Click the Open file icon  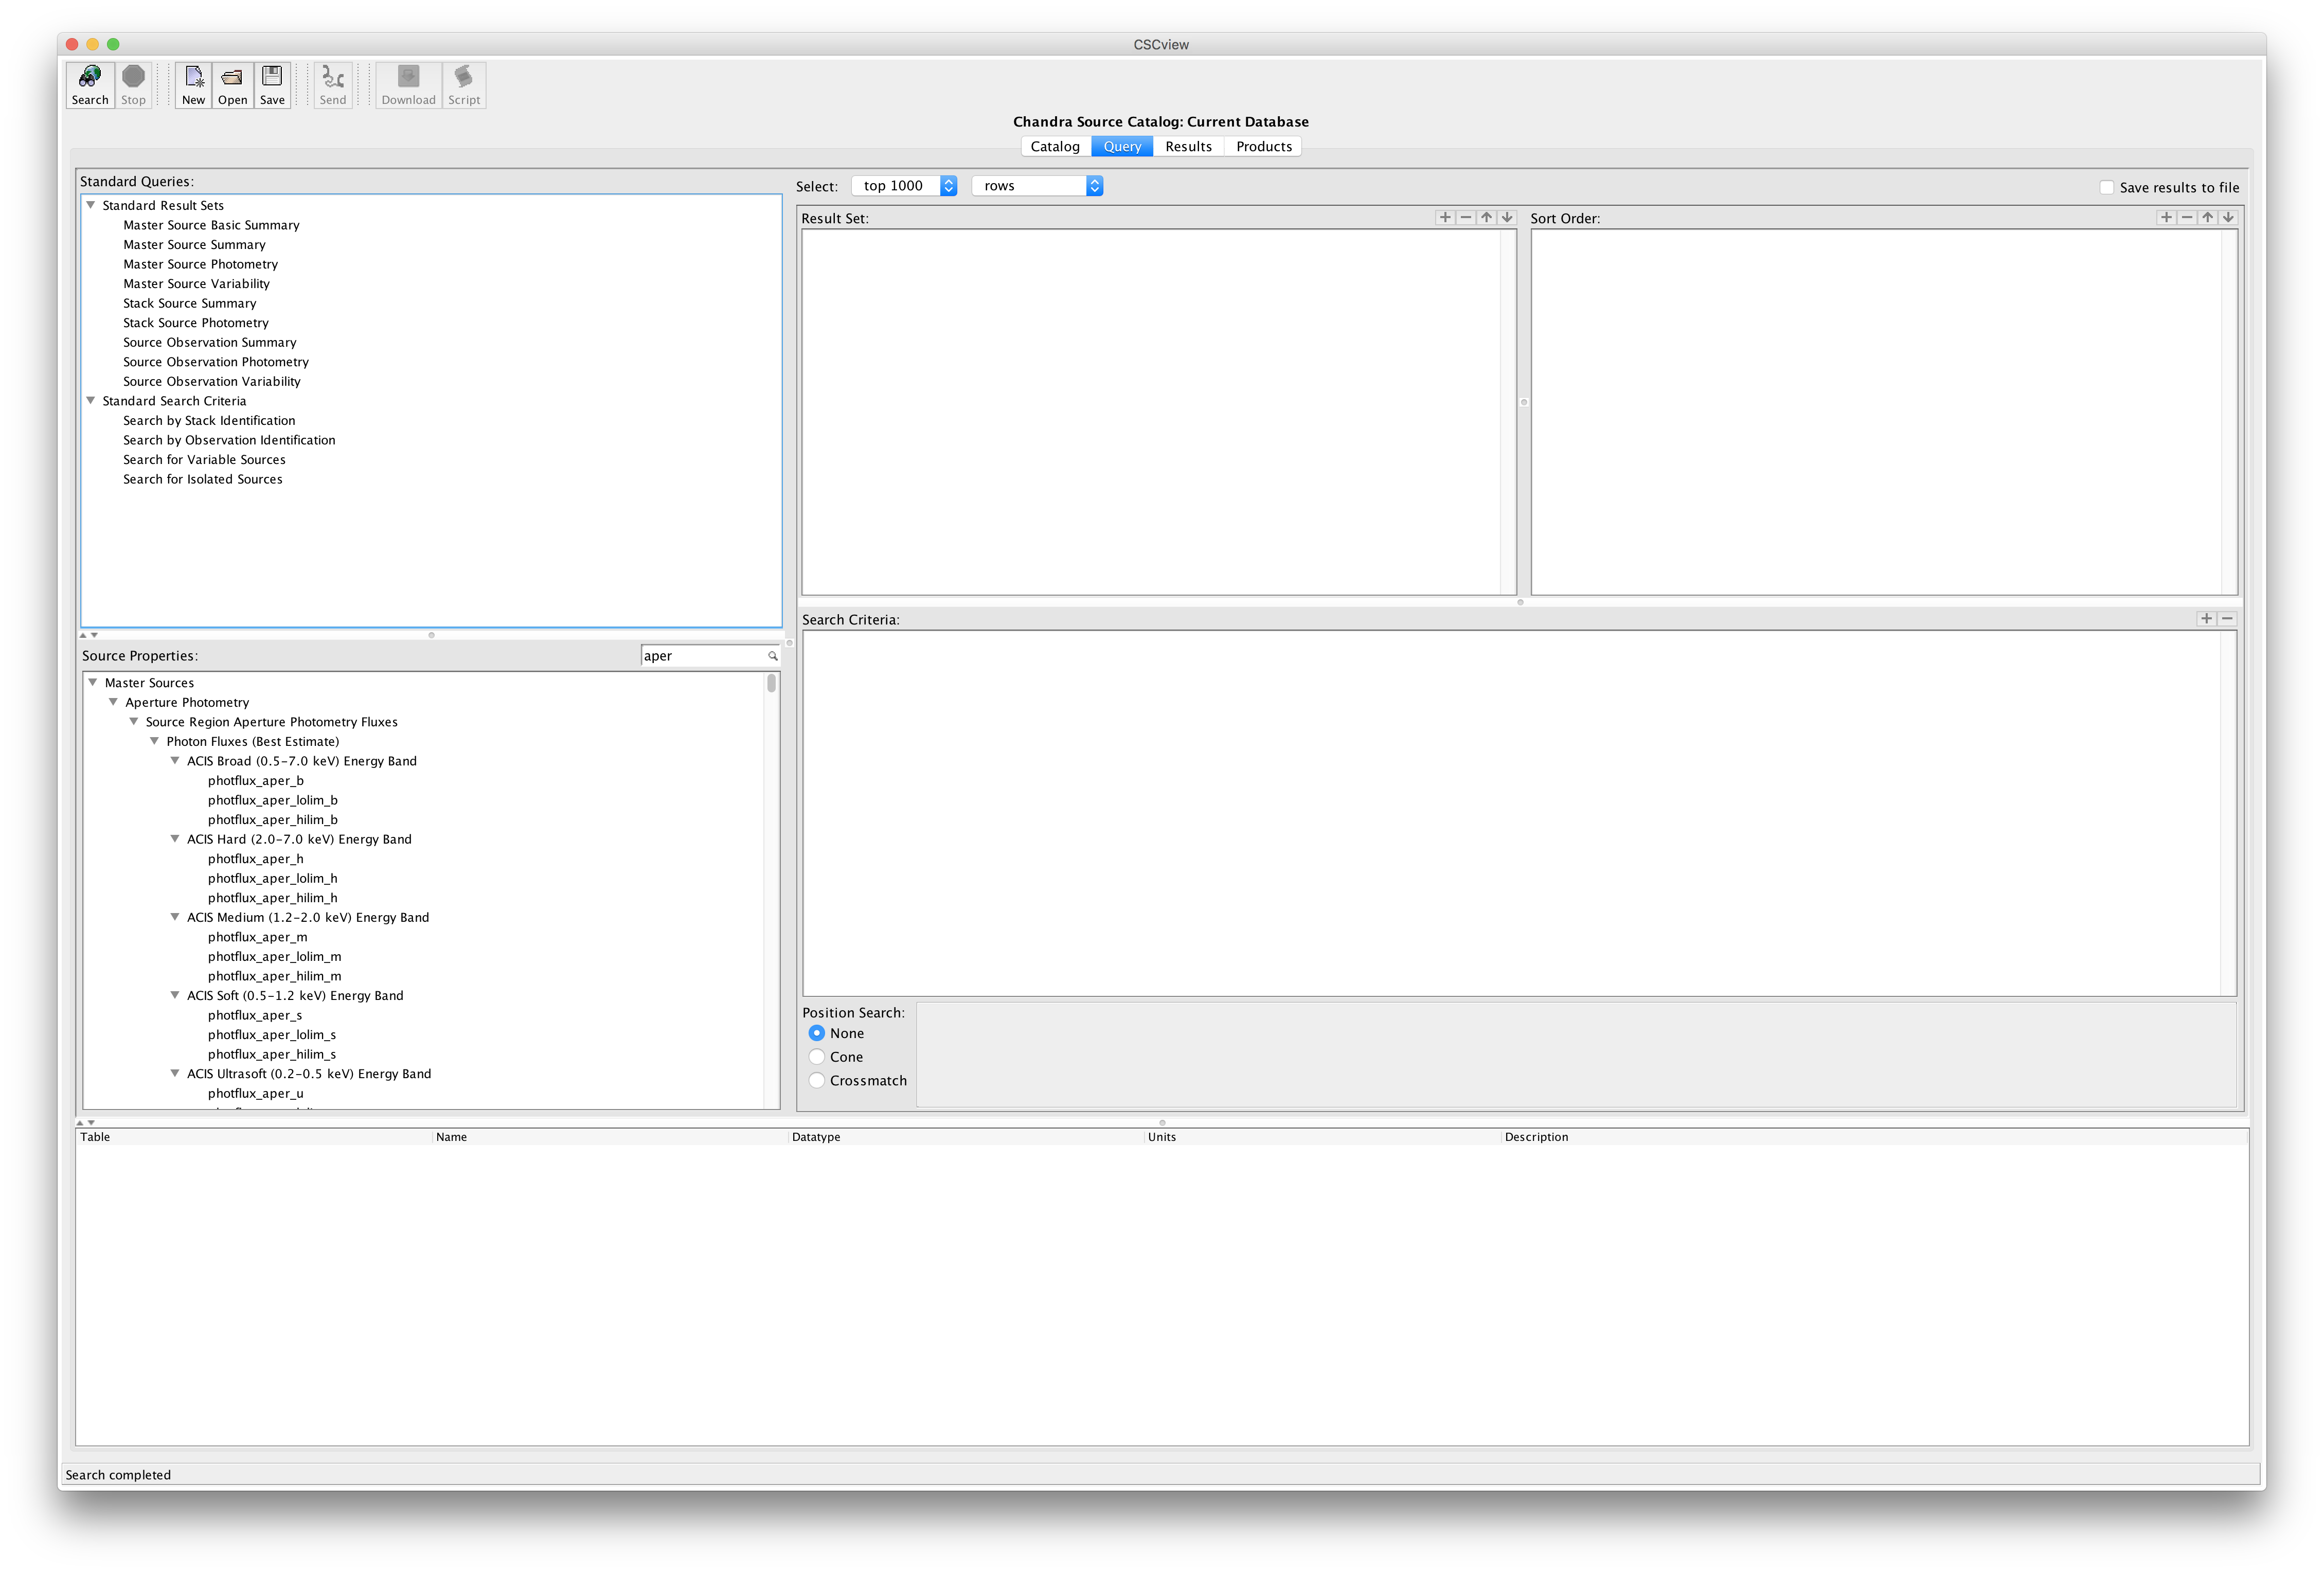(x=232, y=84)
